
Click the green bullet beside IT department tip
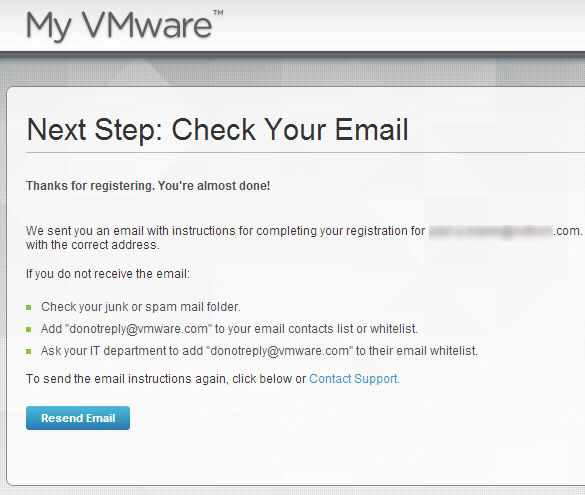tap(29, 351)
